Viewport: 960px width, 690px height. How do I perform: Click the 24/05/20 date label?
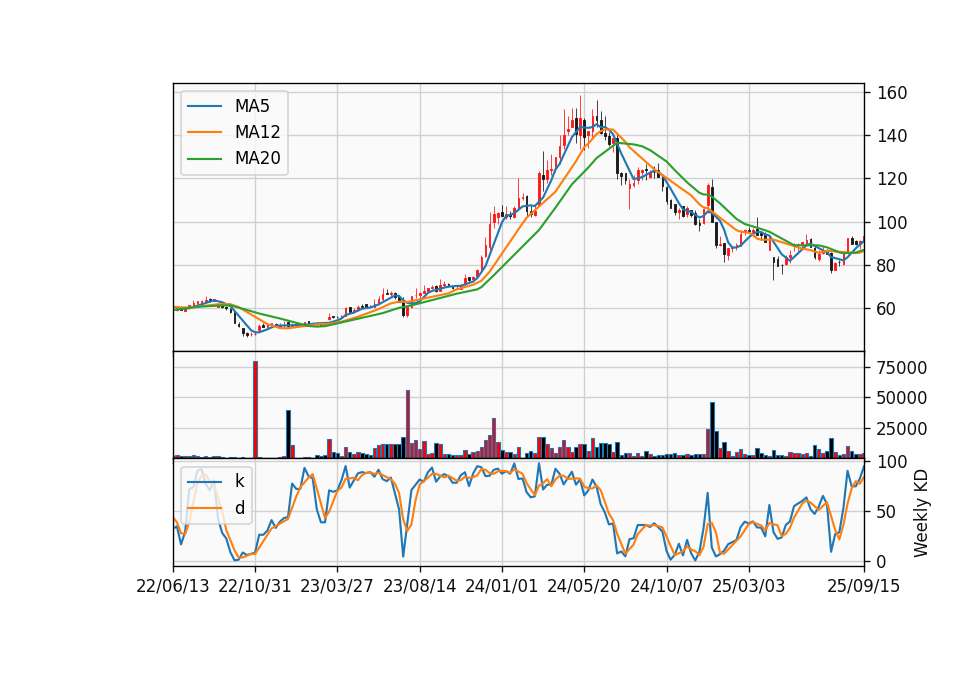tap(583, 586)
